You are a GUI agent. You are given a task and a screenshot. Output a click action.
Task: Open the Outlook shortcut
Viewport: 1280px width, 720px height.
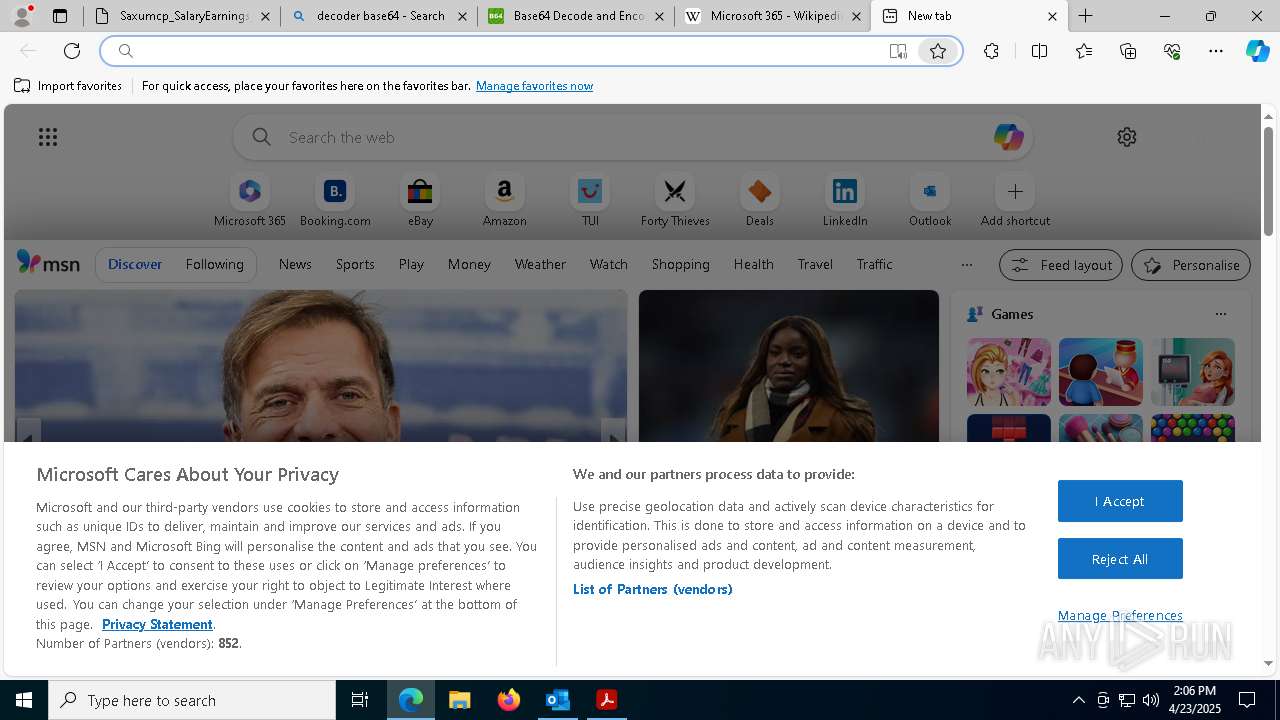pos(930,201)
